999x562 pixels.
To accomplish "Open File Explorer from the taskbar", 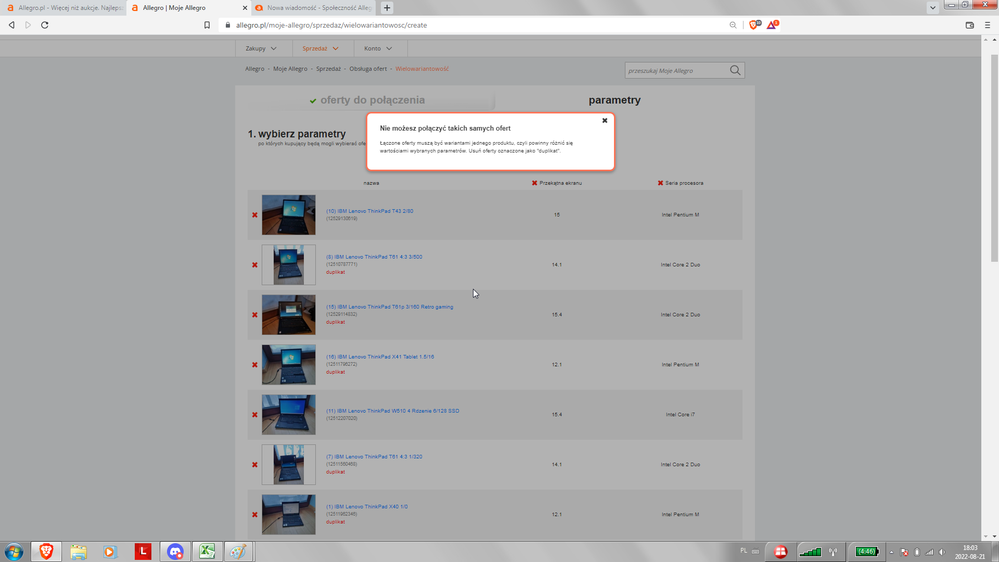I will pos(78,552).
